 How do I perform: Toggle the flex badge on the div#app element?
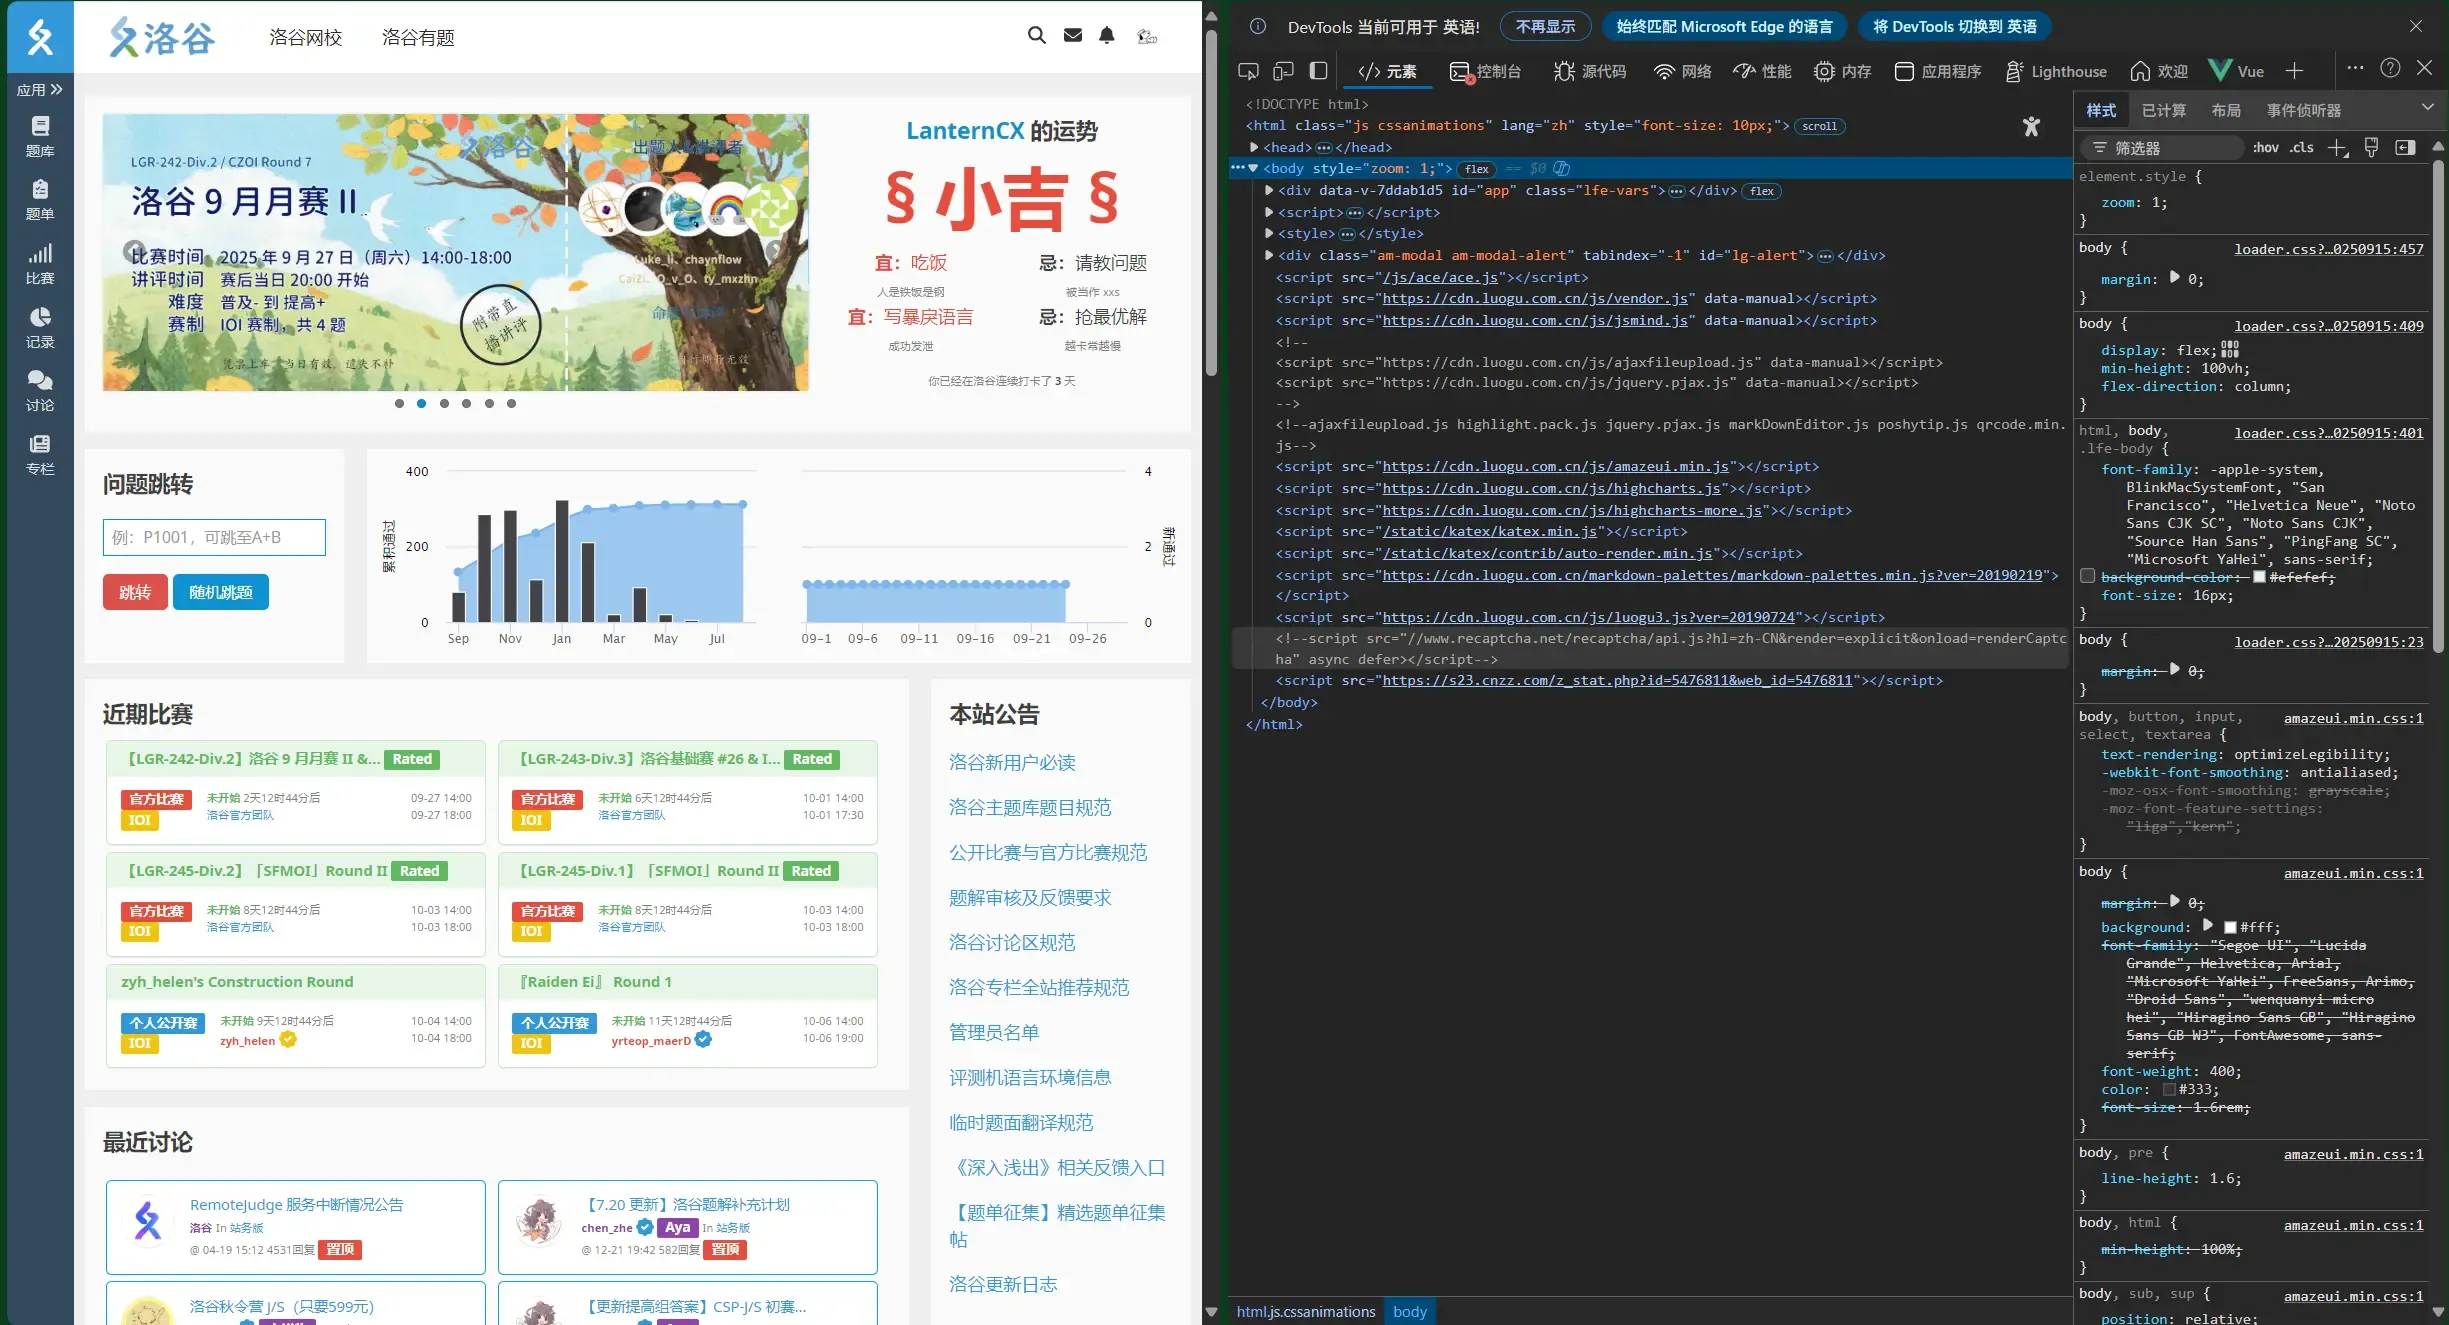[1762, 191]
